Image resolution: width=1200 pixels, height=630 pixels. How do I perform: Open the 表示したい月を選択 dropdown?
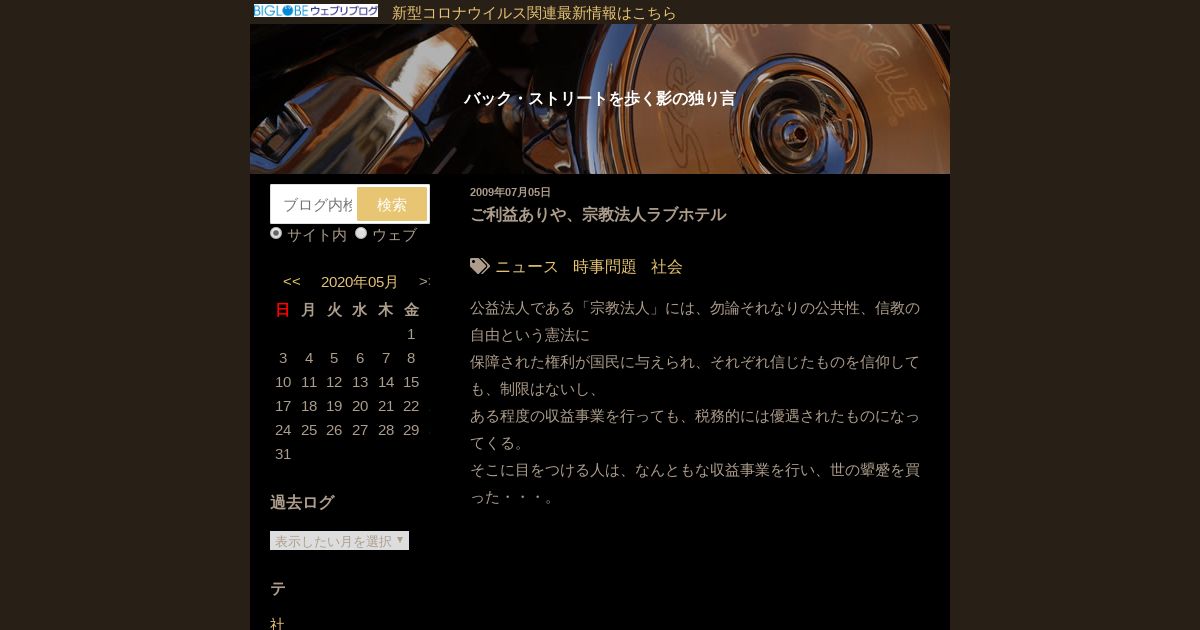(339, 540)
